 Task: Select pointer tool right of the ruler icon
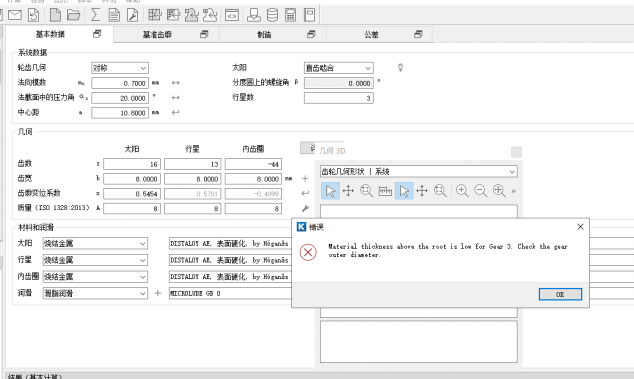point(404,191)
